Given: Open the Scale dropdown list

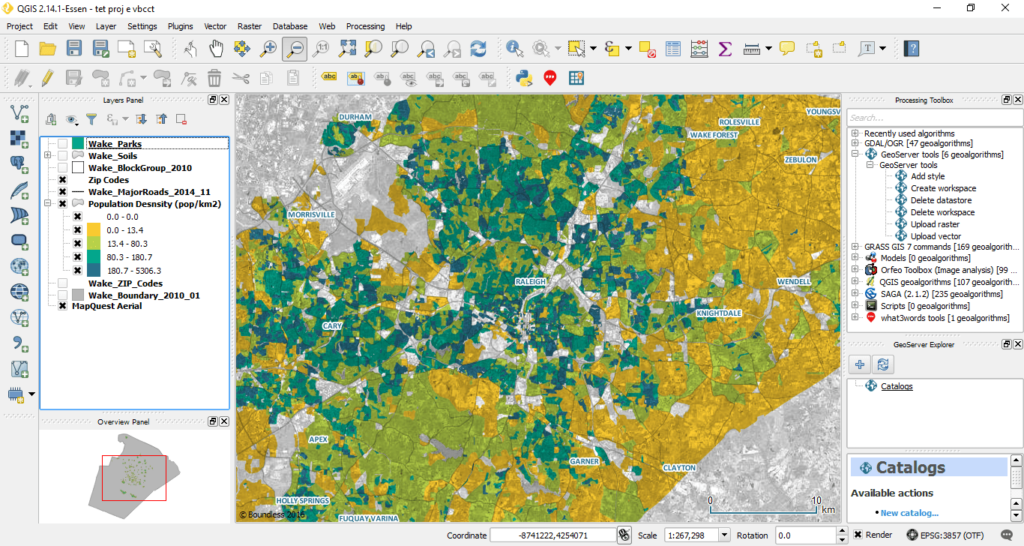Looking at the screenshot, I should point(724,535).
